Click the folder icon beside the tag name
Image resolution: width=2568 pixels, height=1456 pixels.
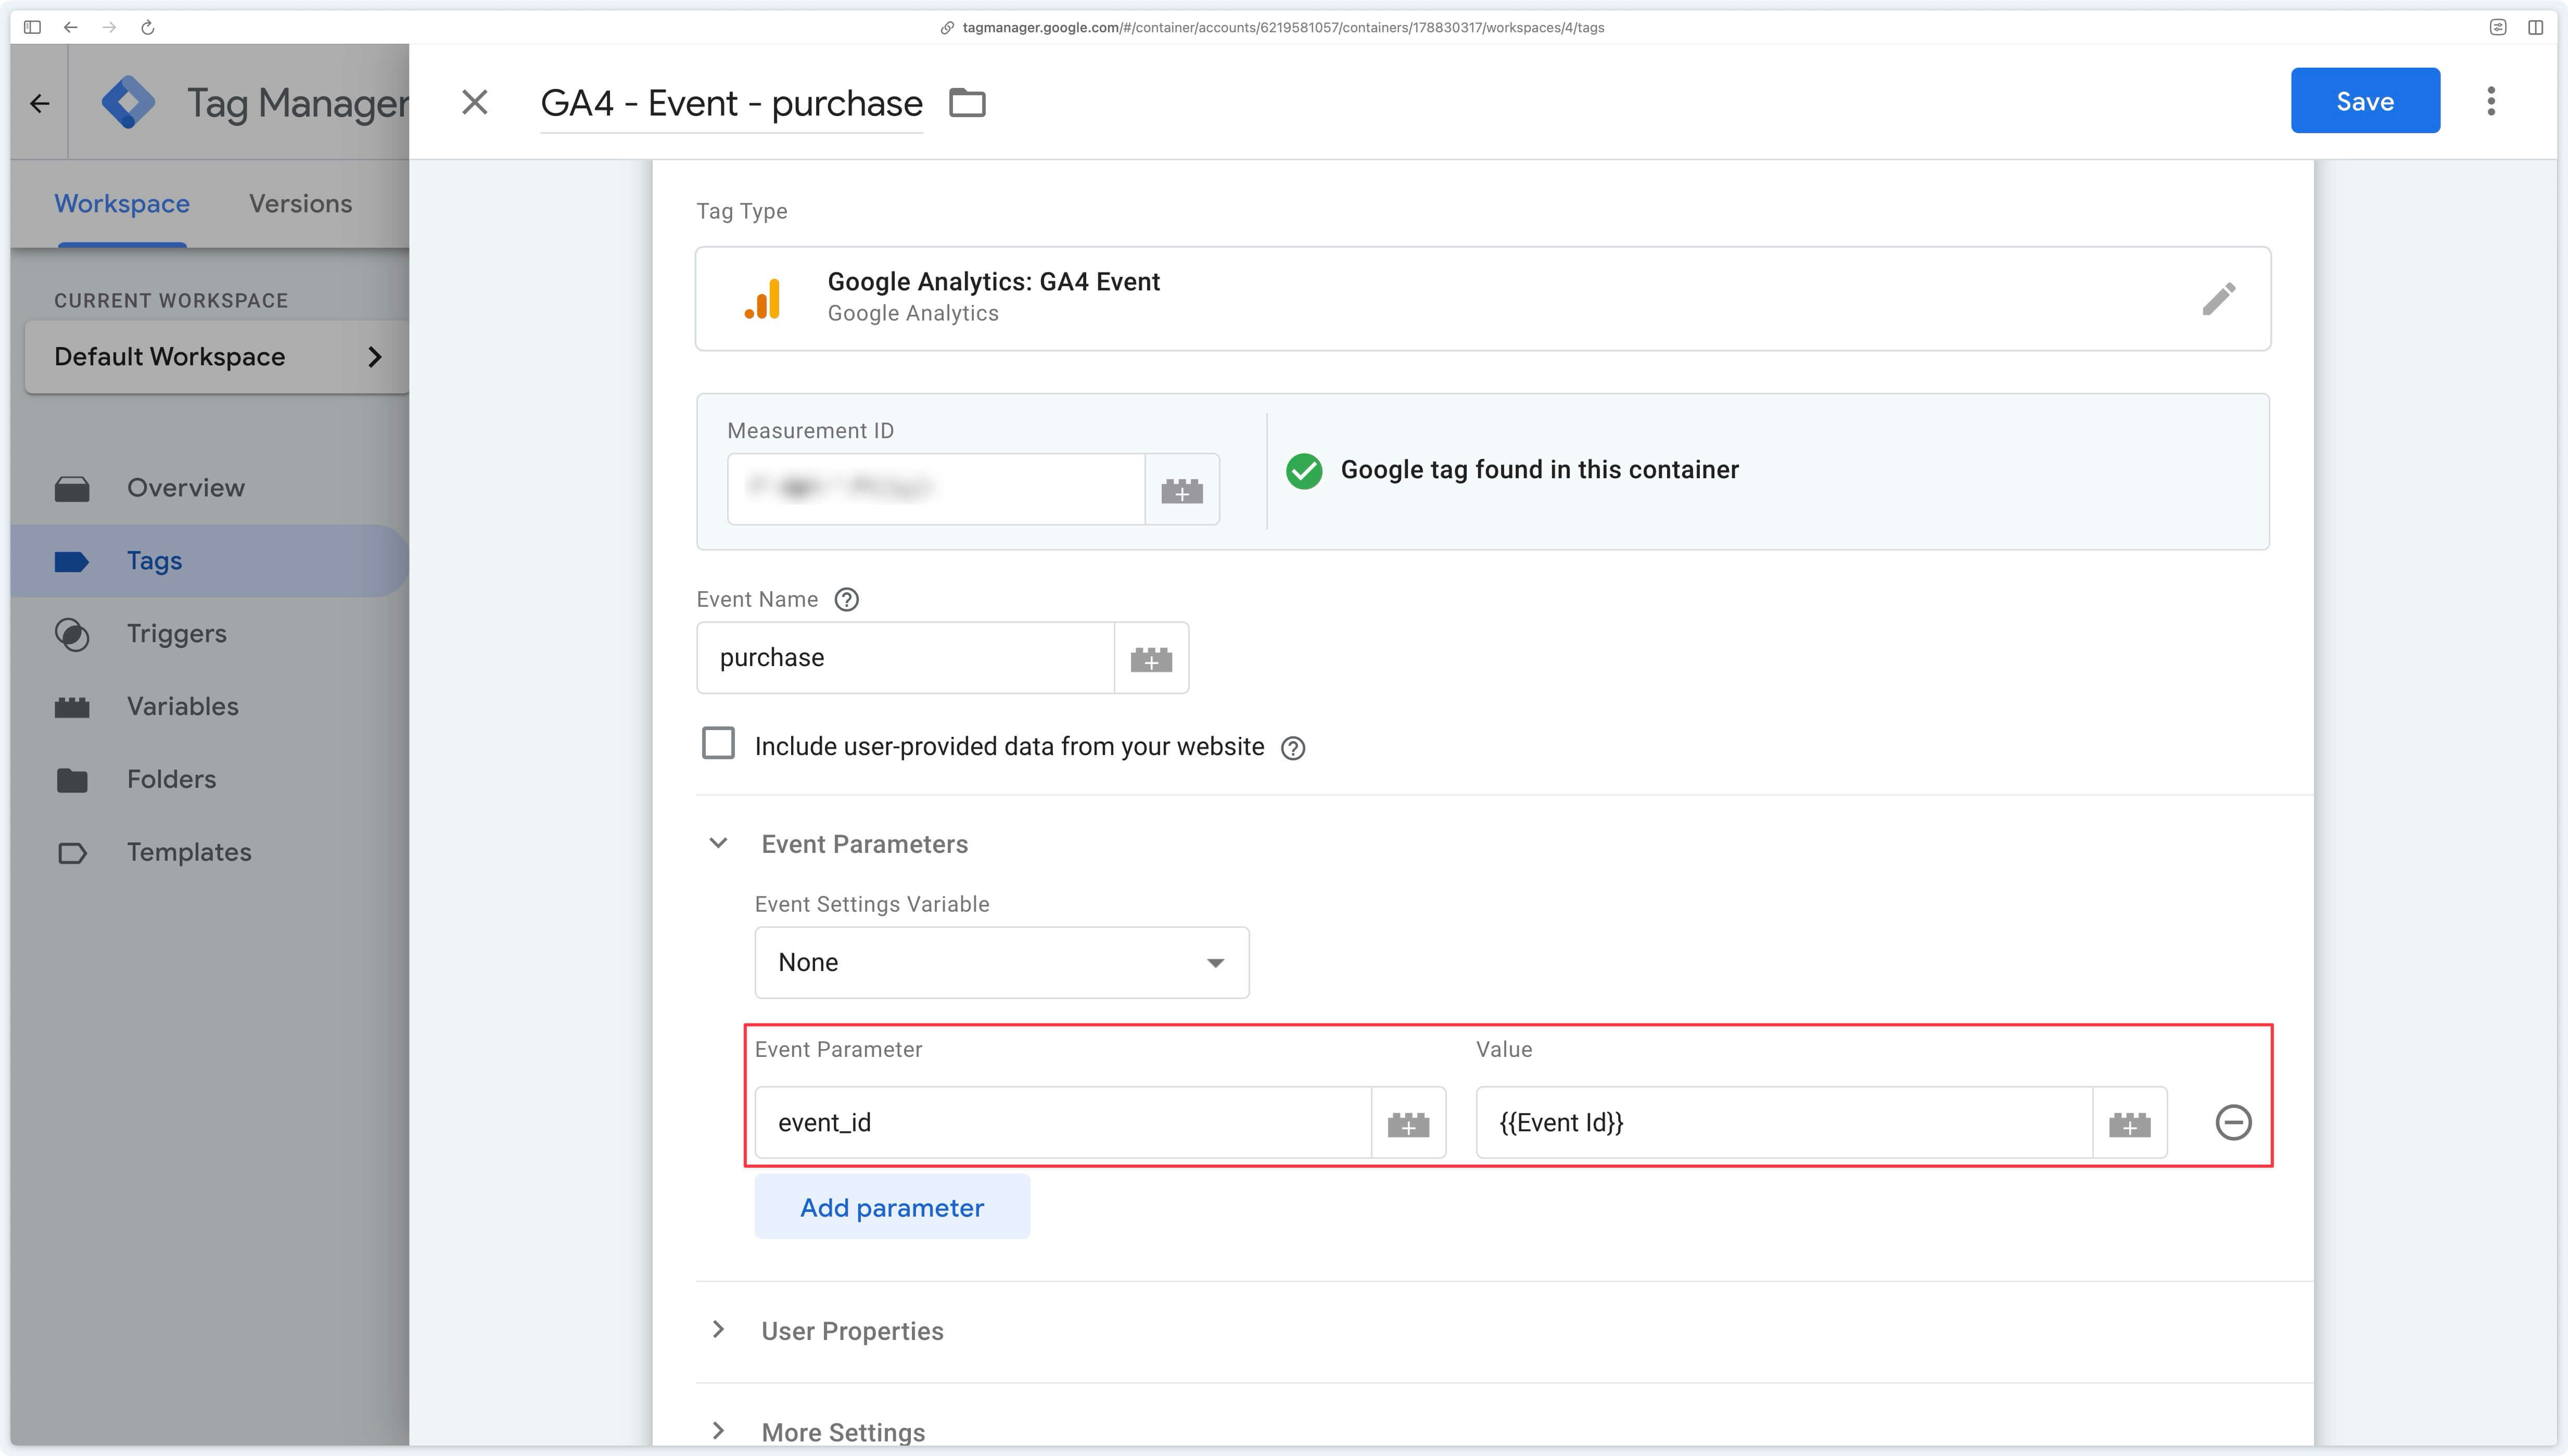pos(967,102)
